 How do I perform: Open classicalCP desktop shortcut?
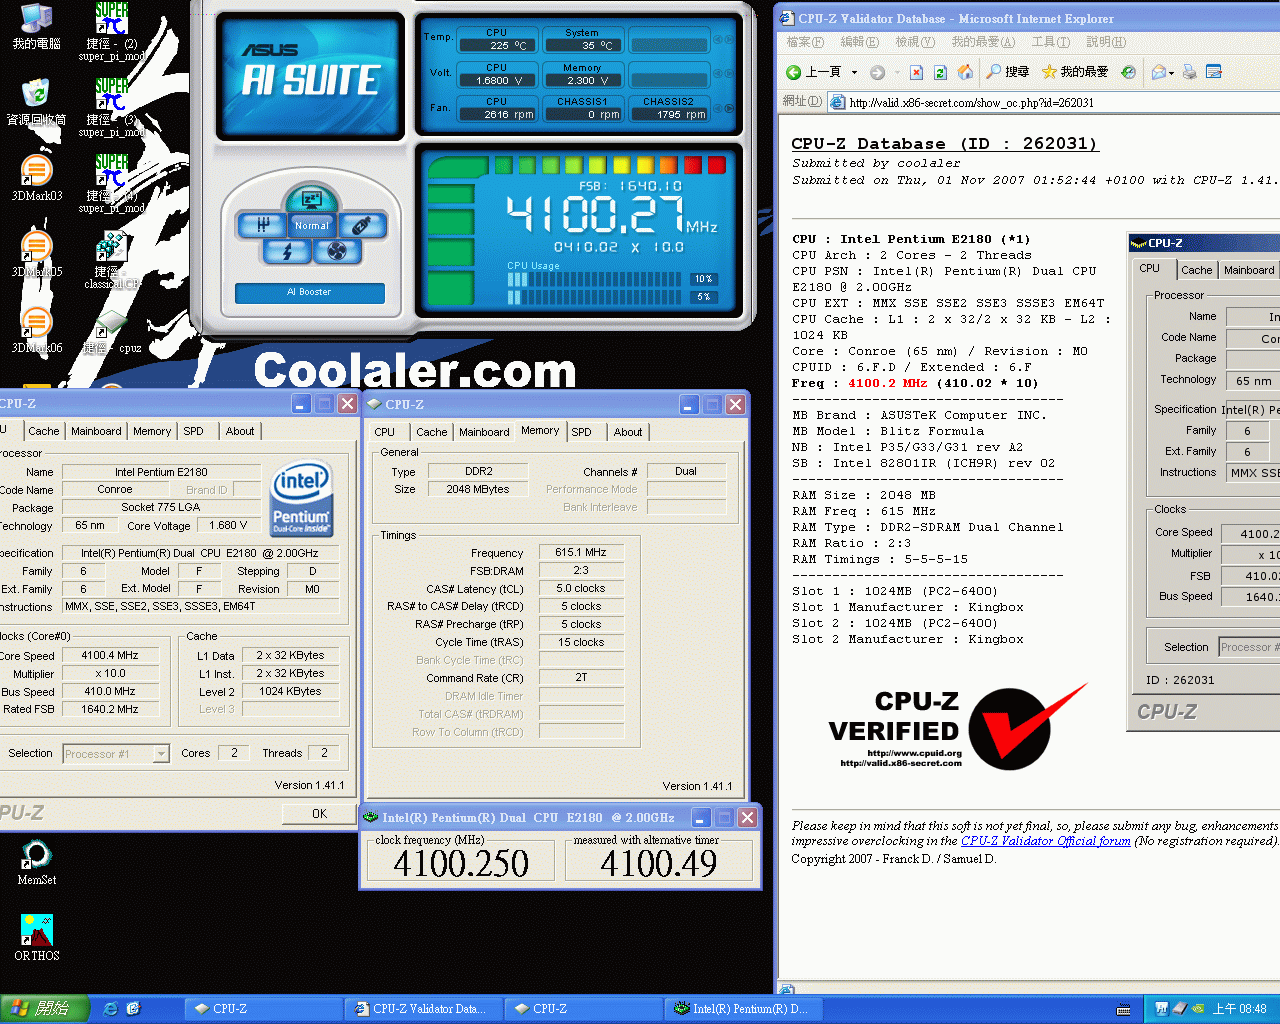(x=112, y=260)
